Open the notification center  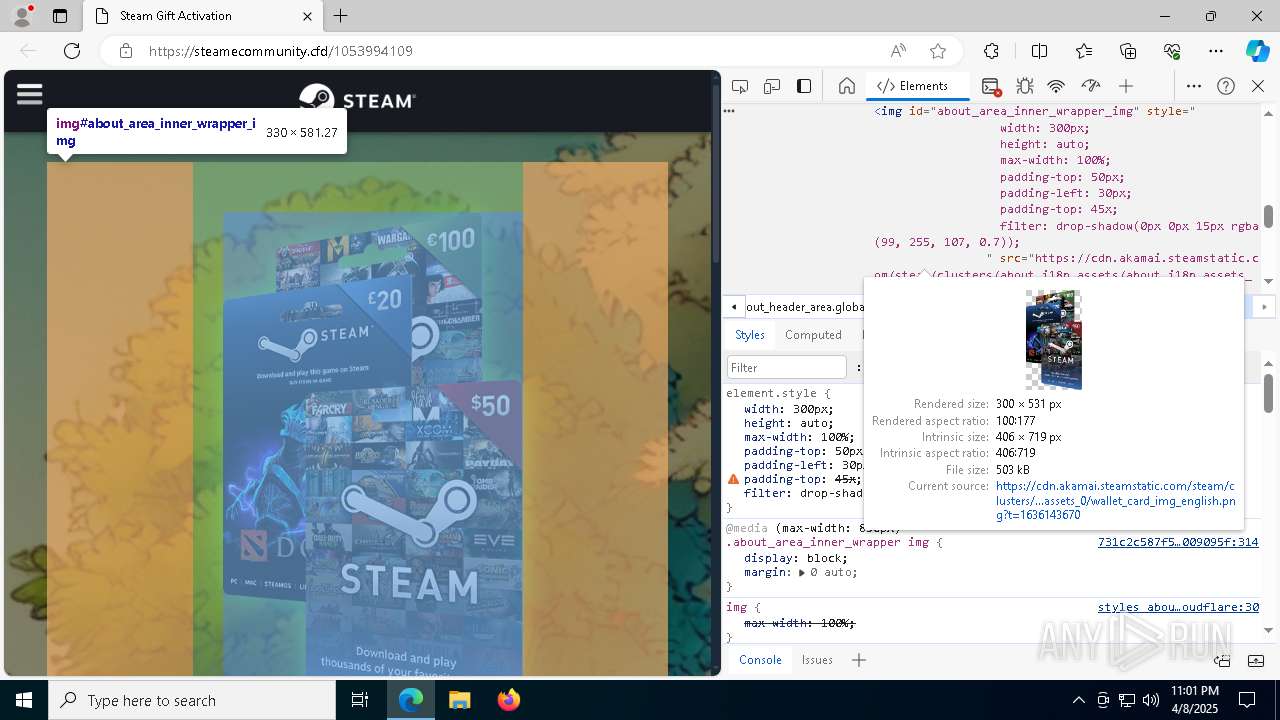[x=1247, y=700]
